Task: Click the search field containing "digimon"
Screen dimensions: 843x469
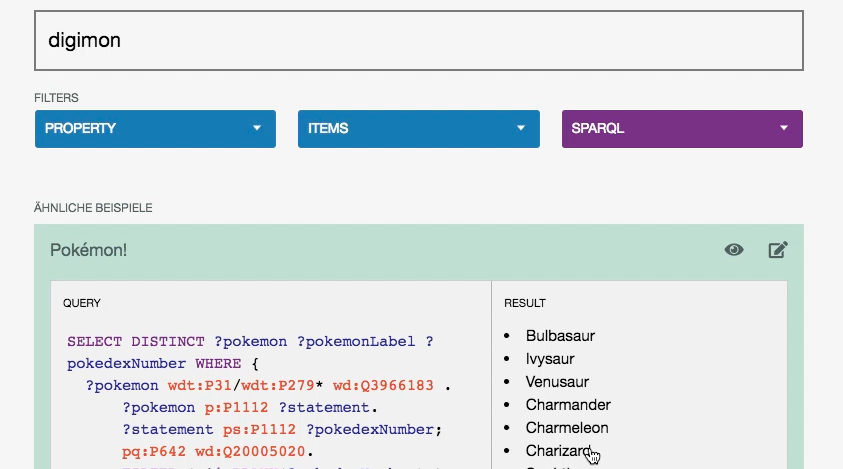Action: (418, 41)
